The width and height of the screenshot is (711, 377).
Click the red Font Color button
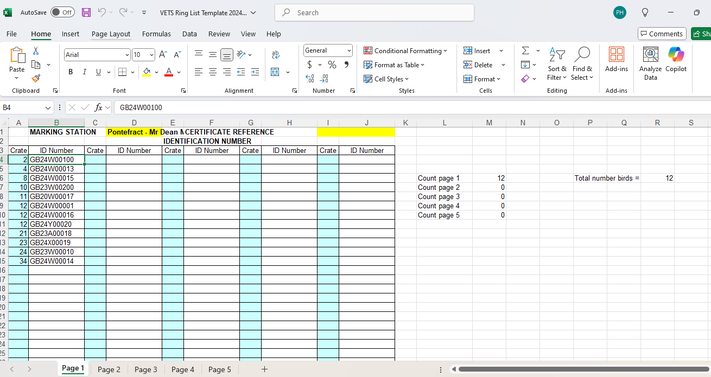(x=169, y=72)
